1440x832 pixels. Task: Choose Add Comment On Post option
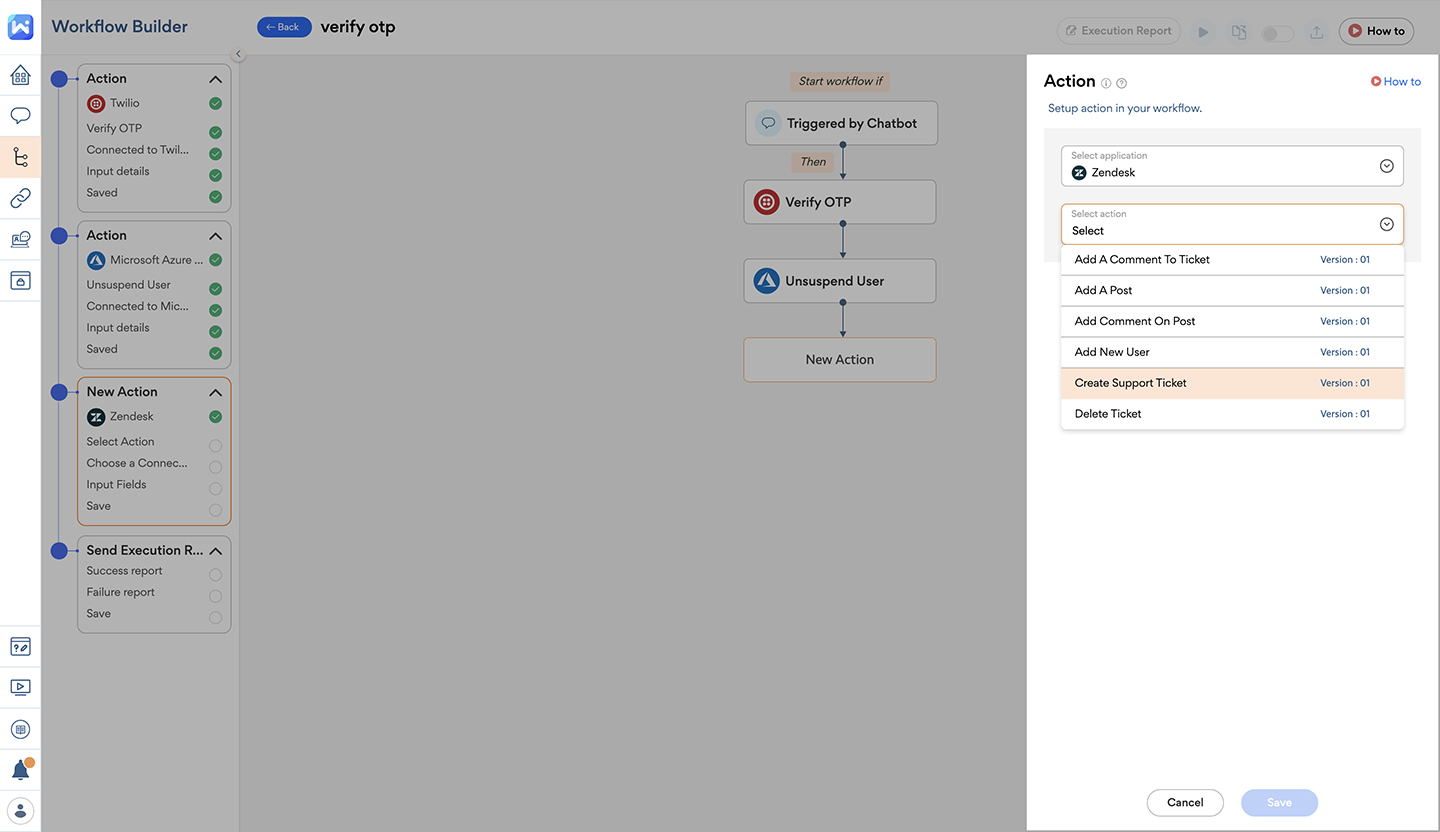(x=1232, y=321)
